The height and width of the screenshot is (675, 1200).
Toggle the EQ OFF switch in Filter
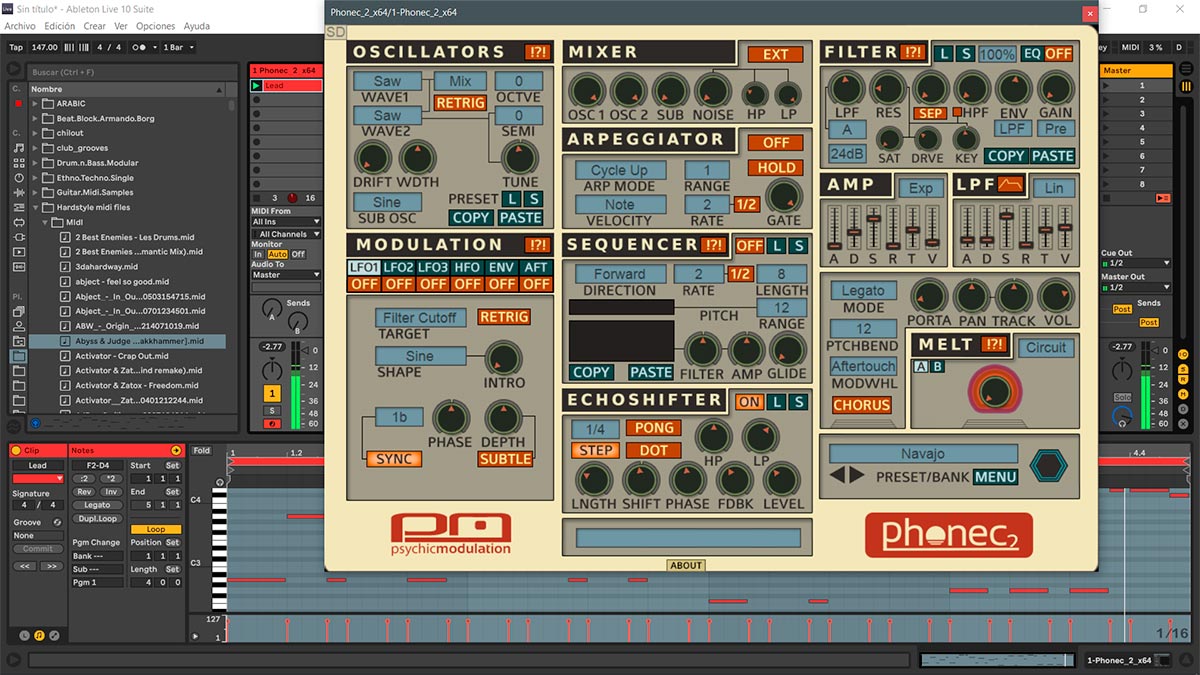[x=1059, y=54]
